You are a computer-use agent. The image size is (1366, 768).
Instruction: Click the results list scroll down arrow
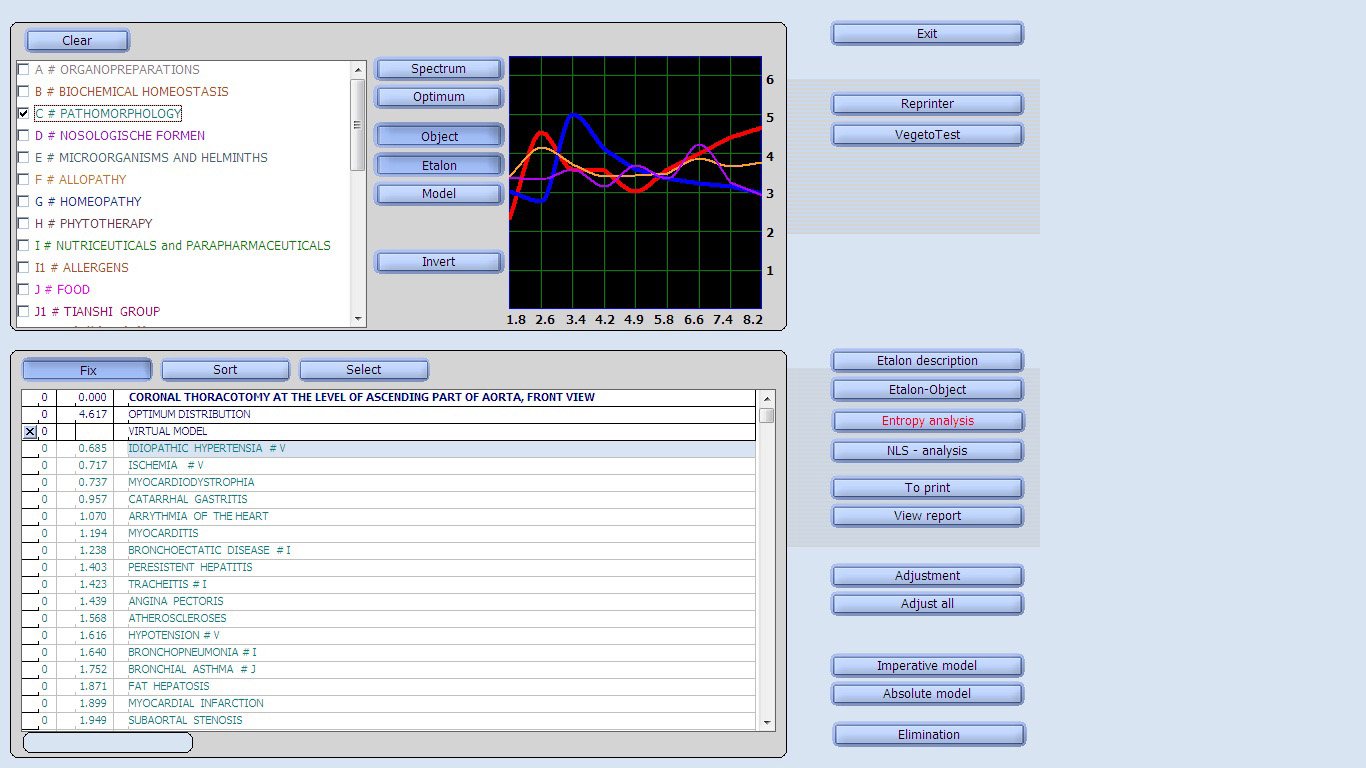click(767, 722)
